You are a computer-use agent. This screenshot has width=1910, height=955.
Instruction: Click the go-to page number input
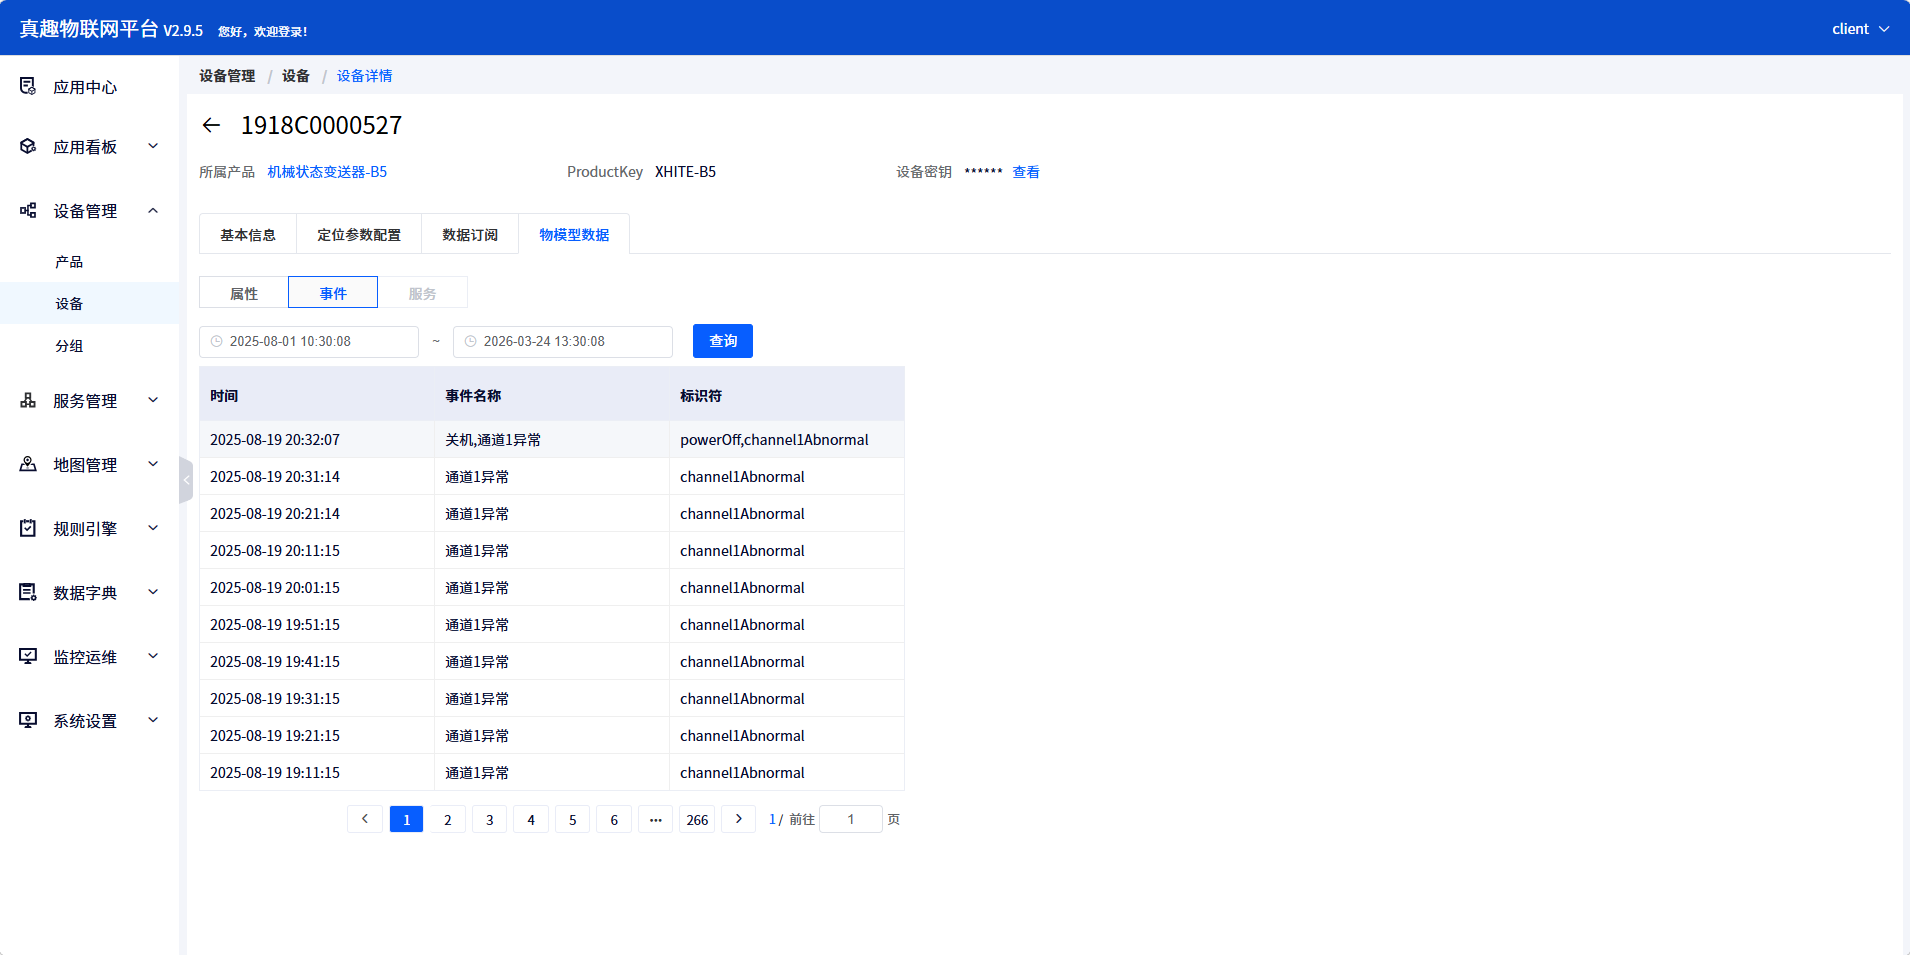pyautogui.click(x=851, y=819)
